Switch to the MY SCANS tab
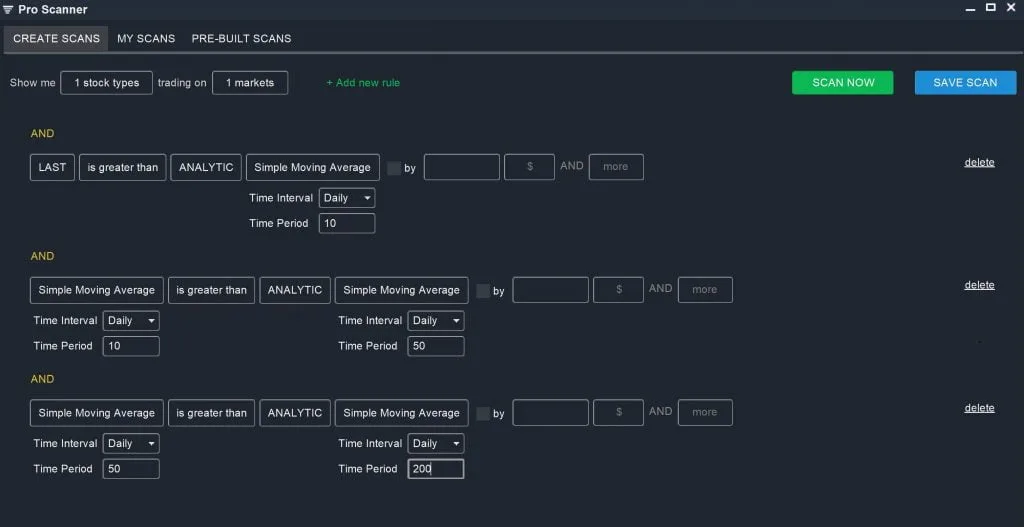The width and height of the screenshot is (1024, 527). [x=146, y=39]
